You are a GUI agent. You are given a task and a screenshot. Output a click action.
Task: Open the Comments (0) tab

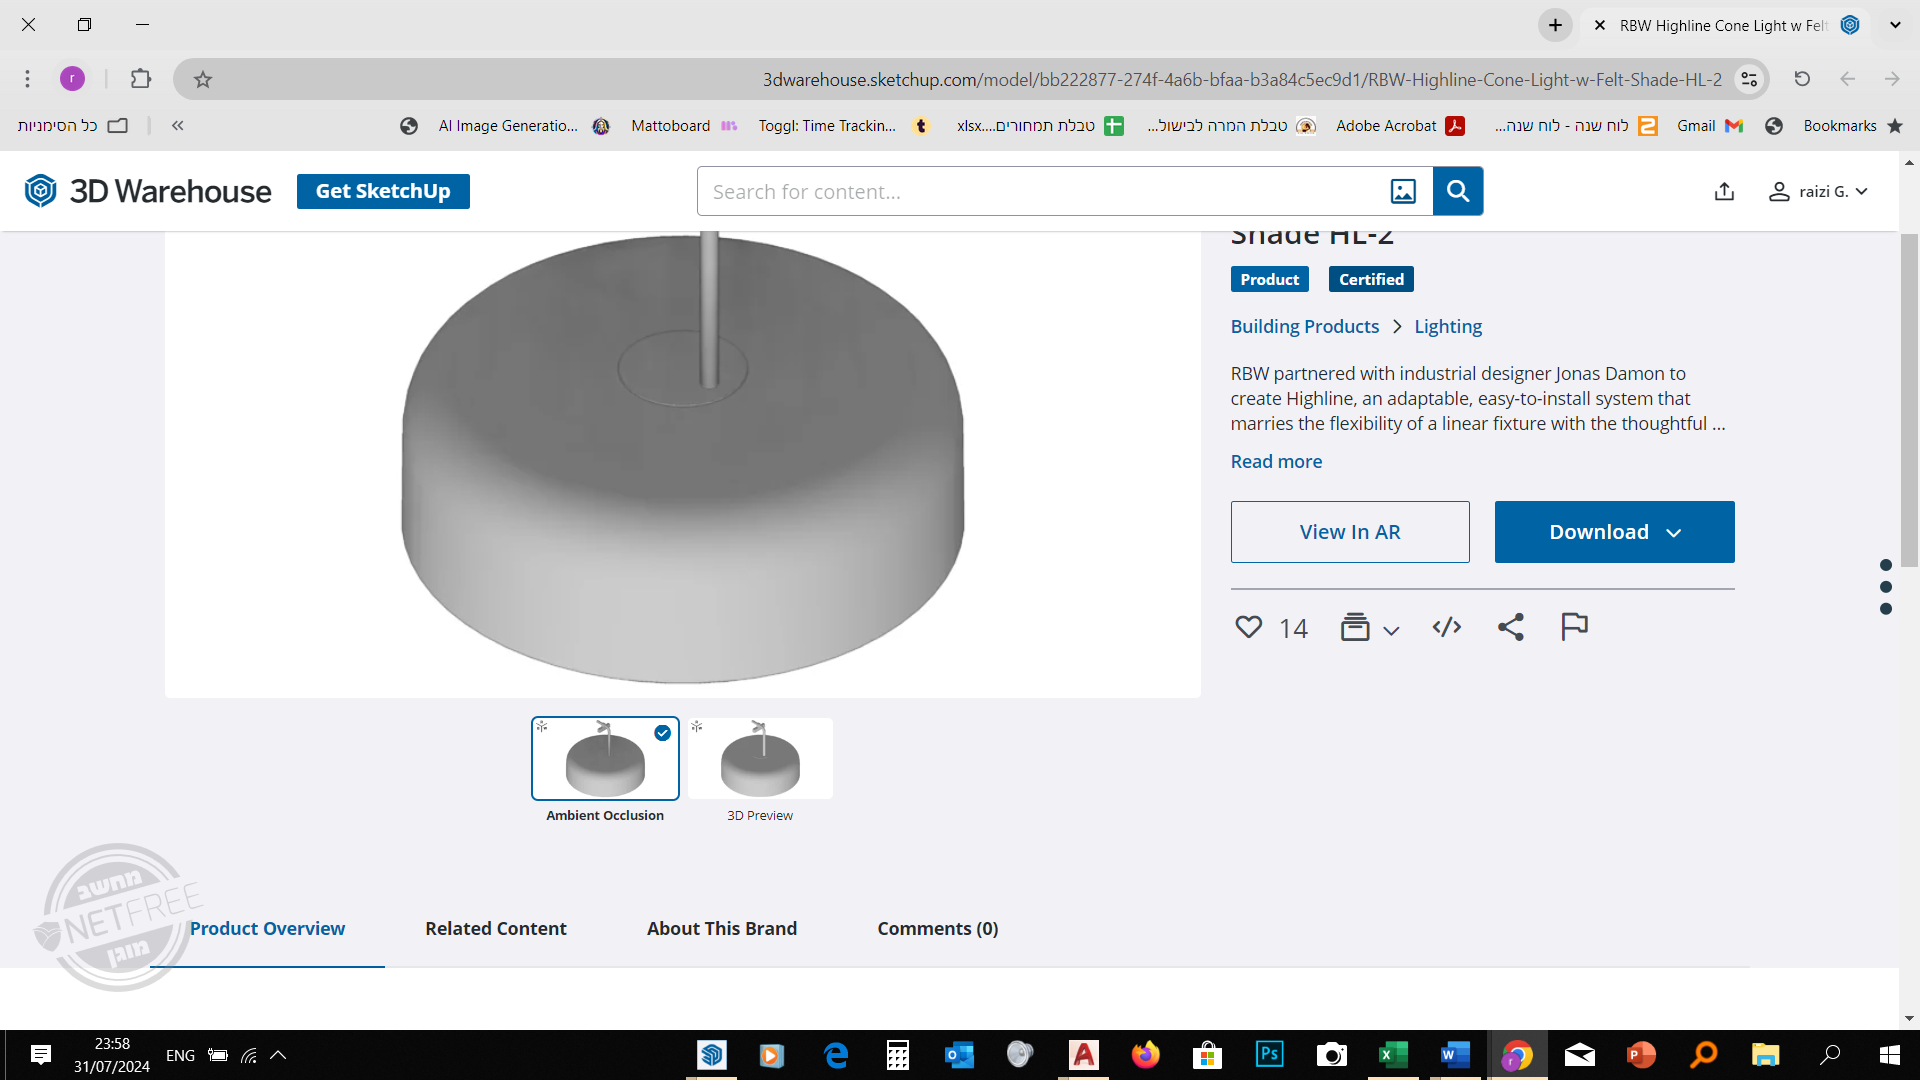(937, 928)
